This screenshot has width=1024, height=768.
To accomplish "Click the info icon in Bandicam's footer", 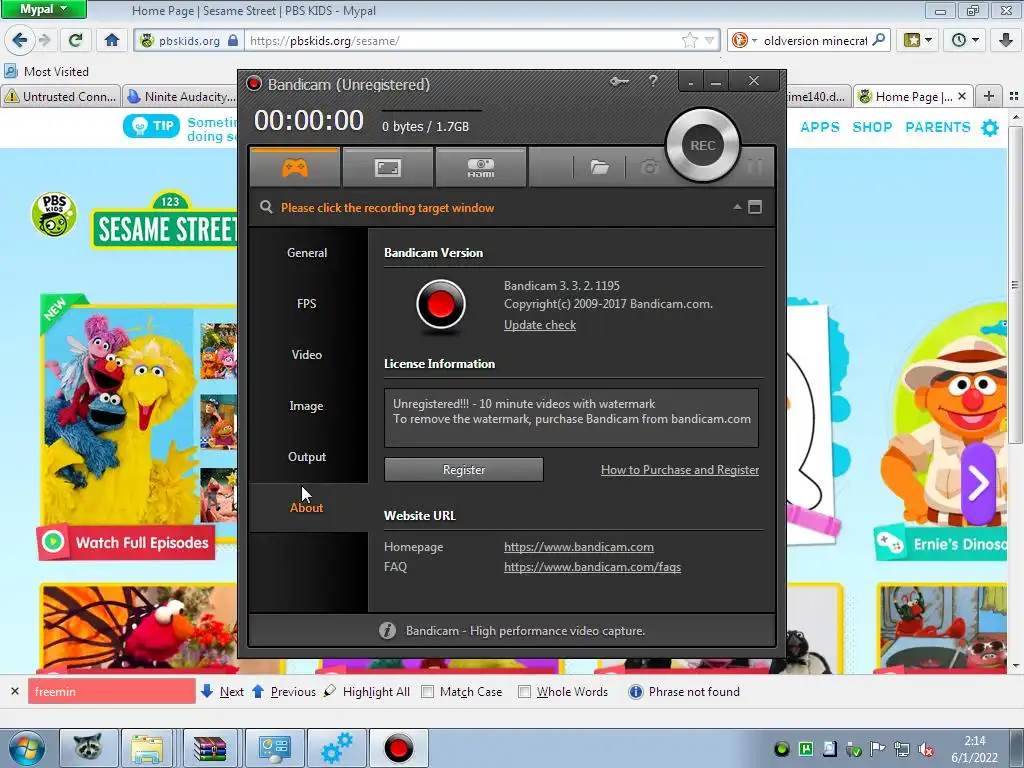I will pos(387,630).
